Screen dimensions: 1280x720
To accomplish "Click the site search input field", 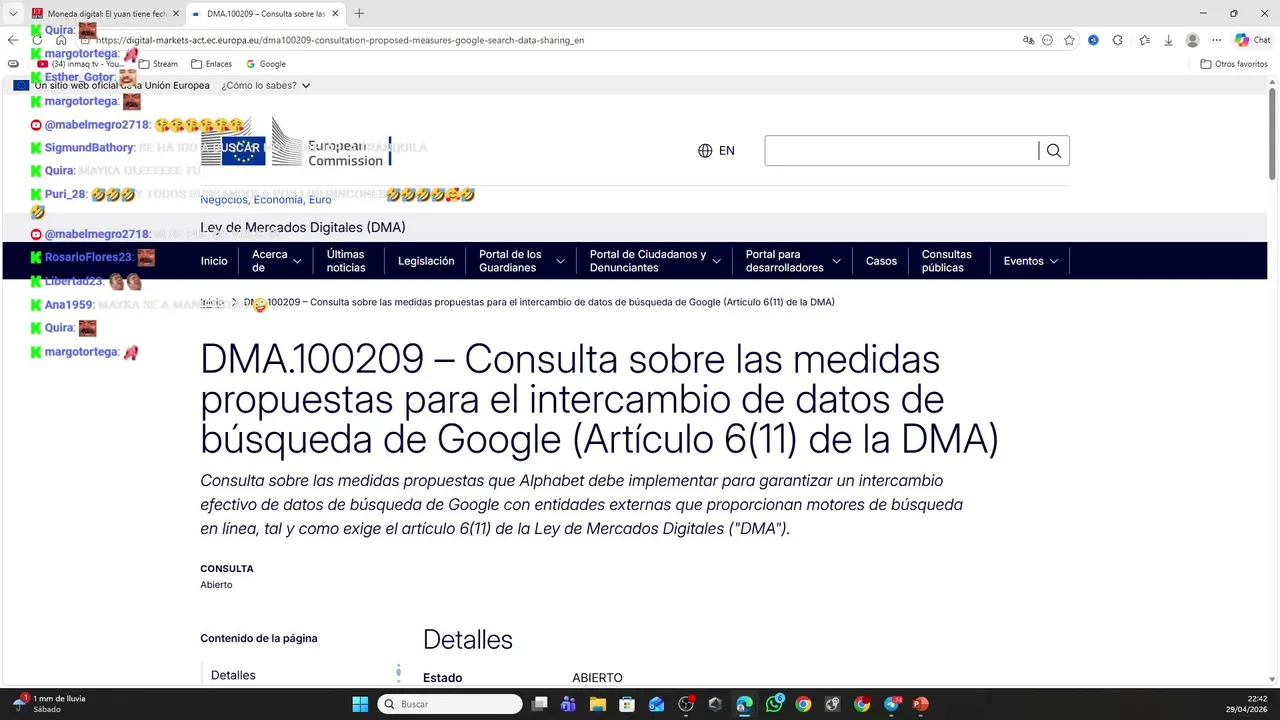I will pyautogui.click(x=901, y=151).
